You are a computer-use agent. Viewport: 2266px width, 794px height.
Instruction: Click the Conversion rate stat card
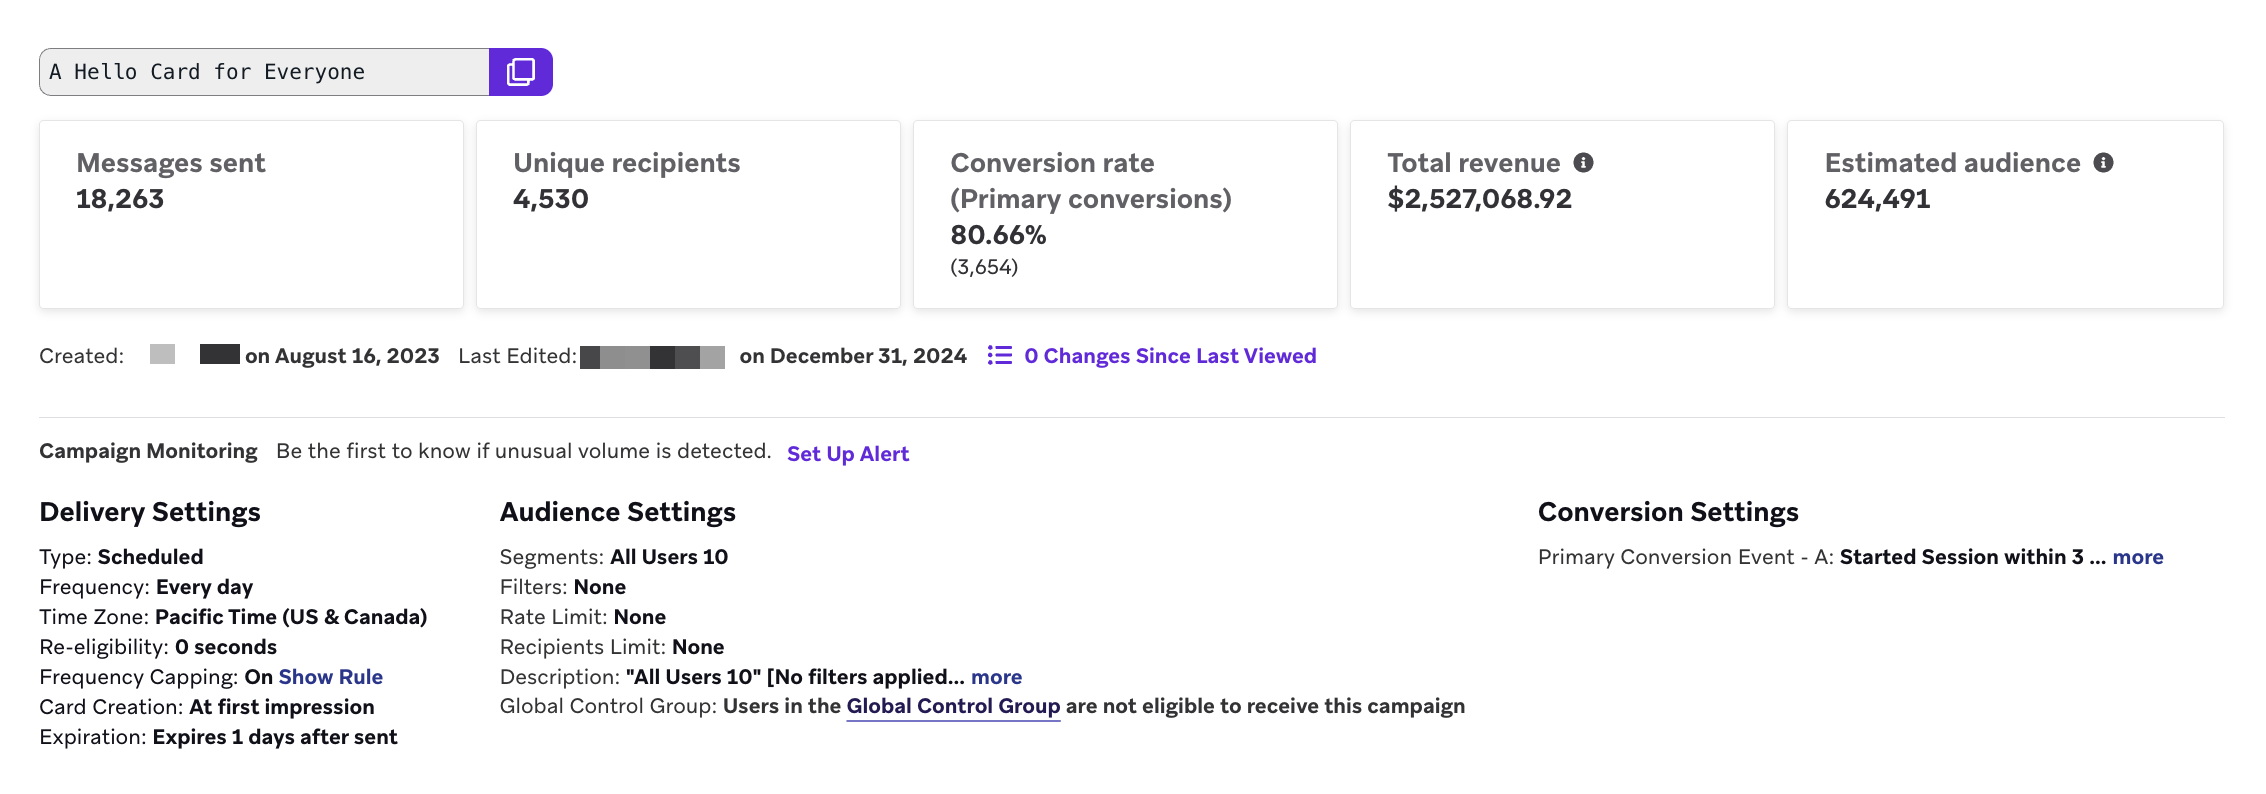click(1125, 214)
